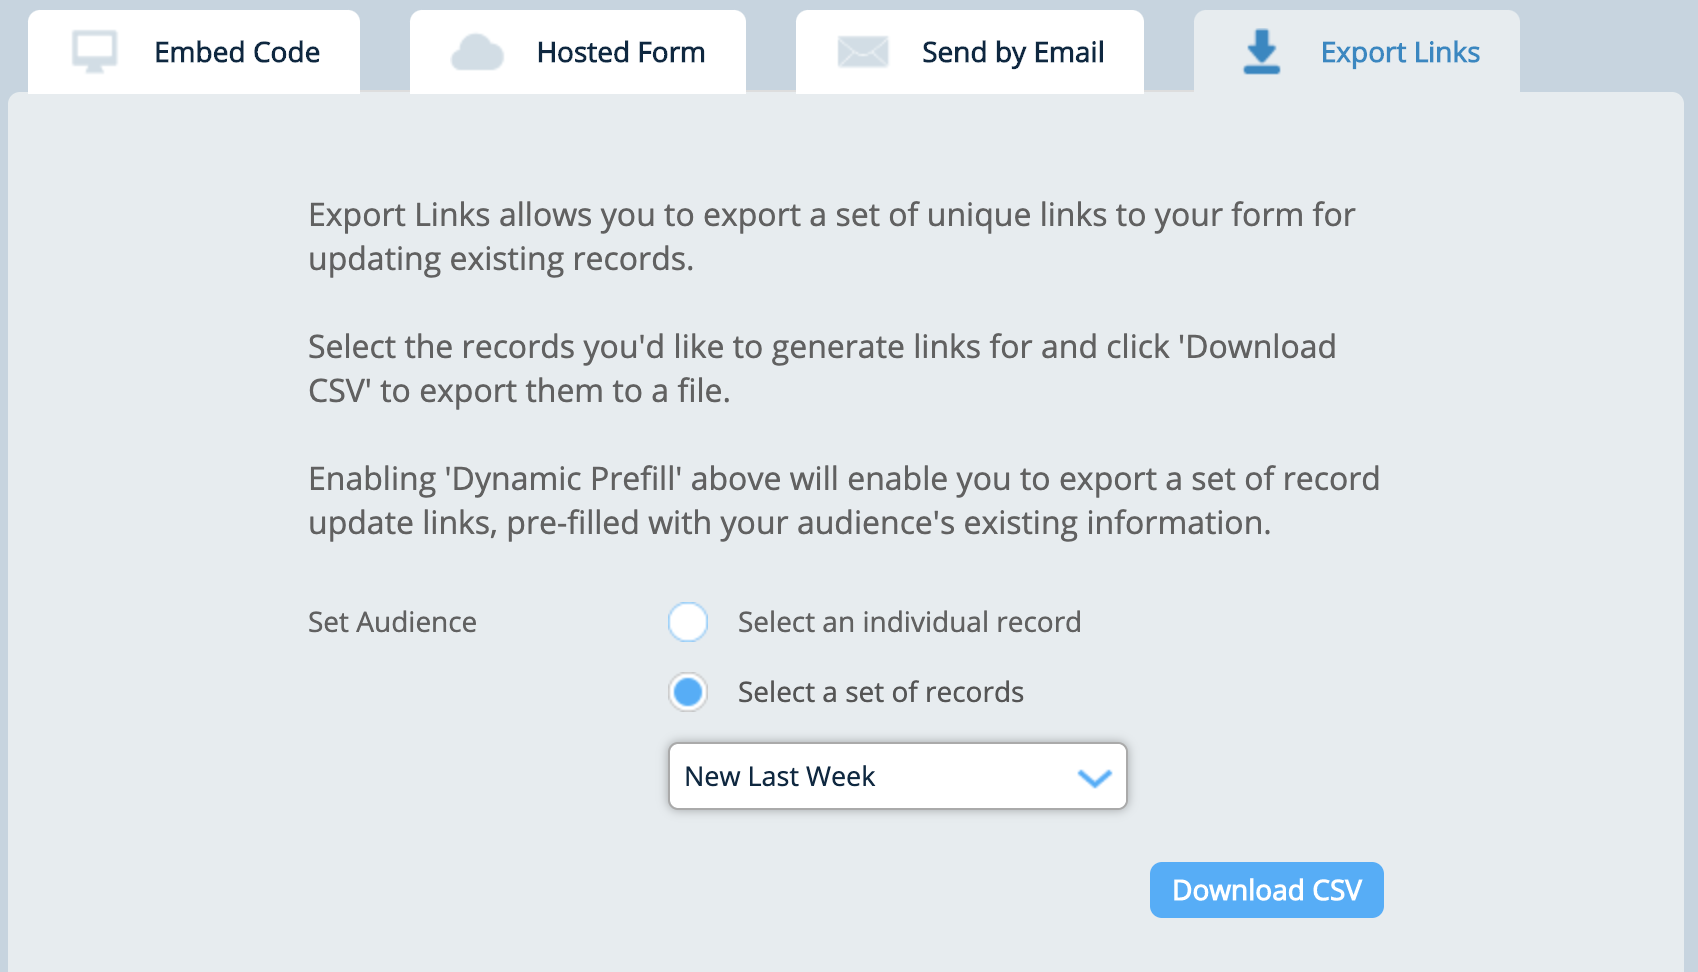Click the 'Select an individual record' label text

click(908, 622)
